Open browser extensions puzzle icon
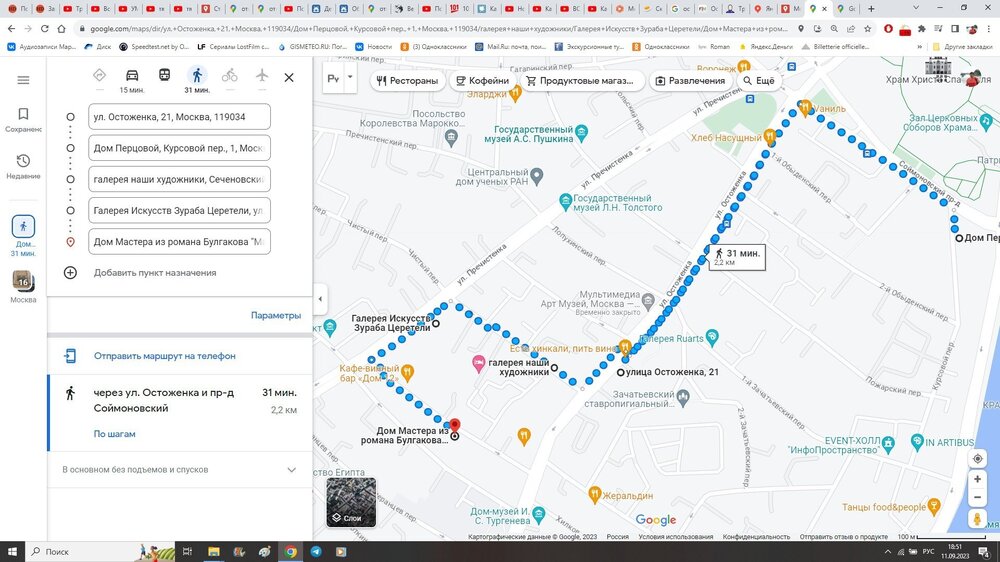Image resolution: width=1000 pixels, height=562 pixels. (922, 29)
